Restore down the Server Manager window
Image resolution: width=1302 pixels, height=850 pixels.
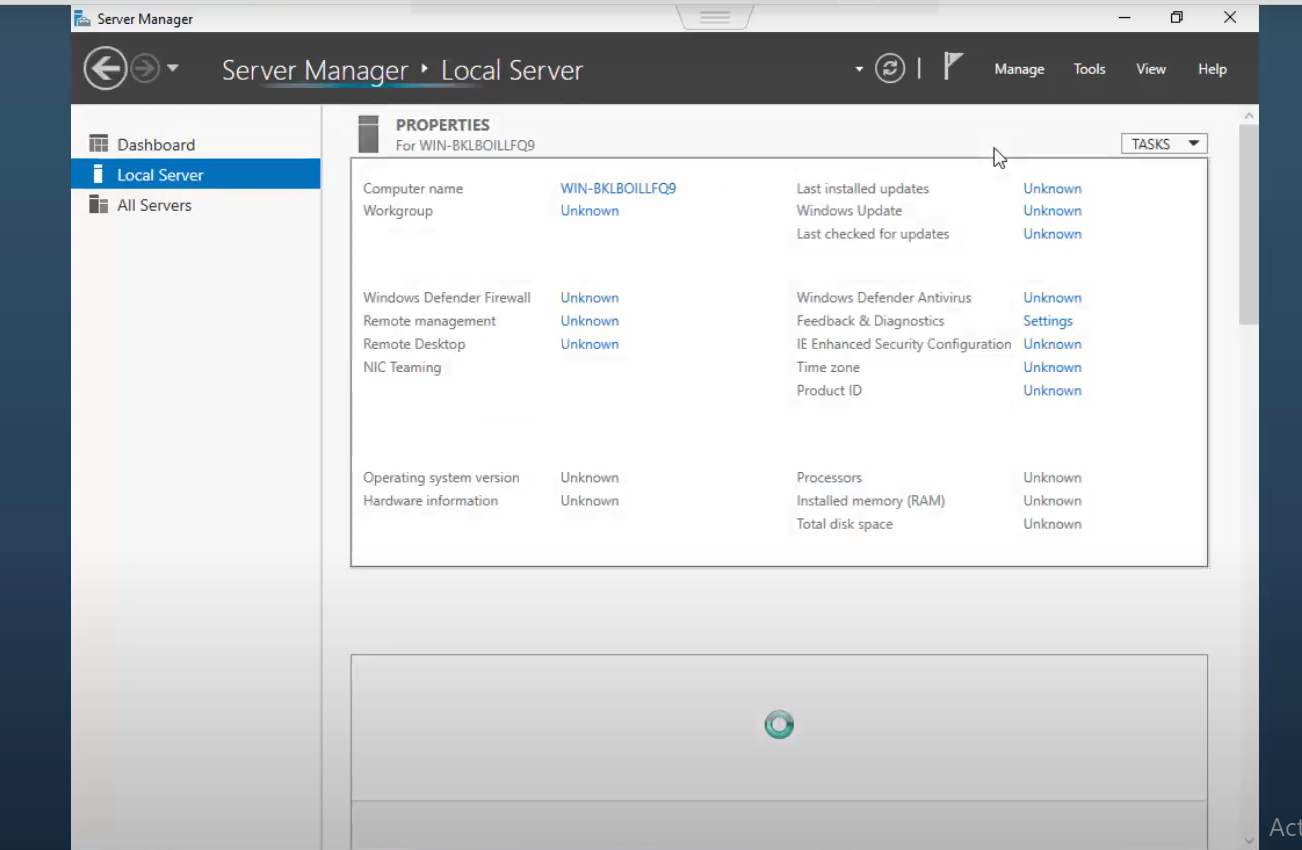[x=1177, y=17]
